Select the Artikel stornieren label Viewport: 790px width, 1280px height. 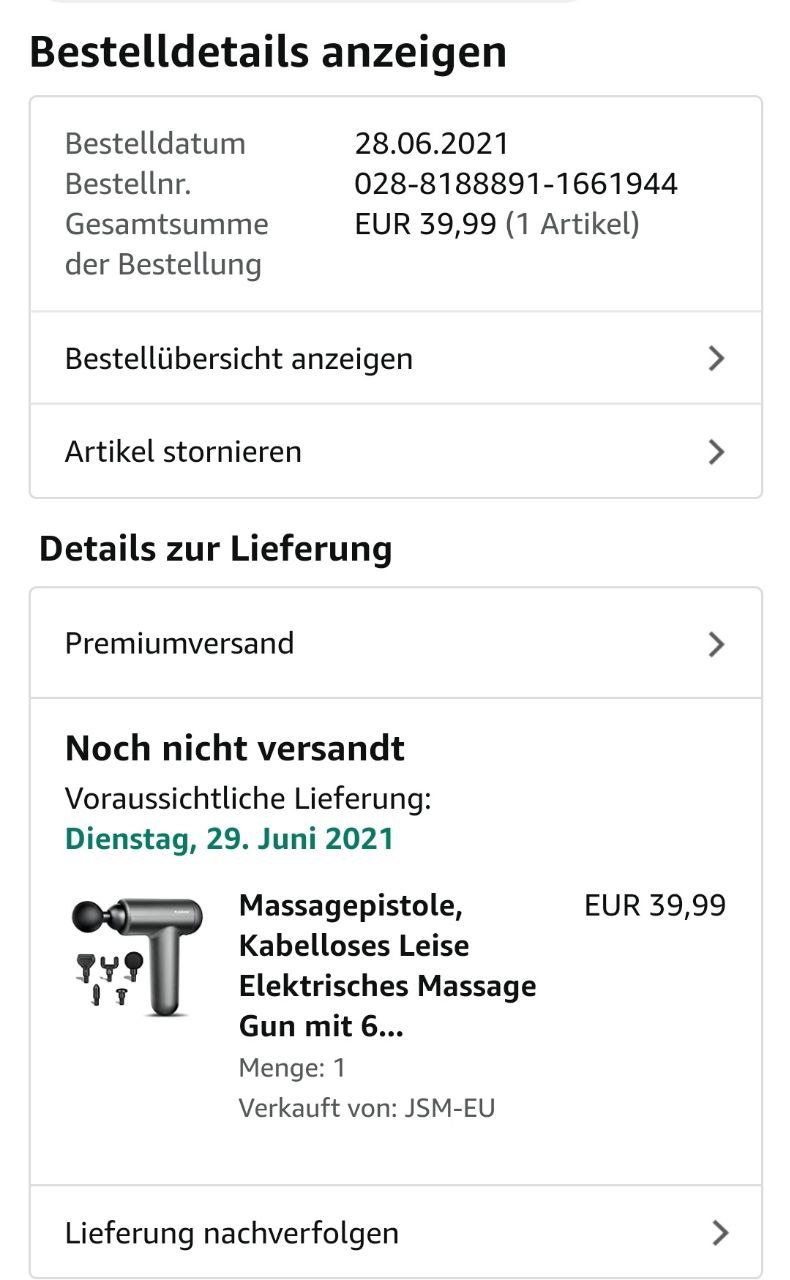[183, 451]
